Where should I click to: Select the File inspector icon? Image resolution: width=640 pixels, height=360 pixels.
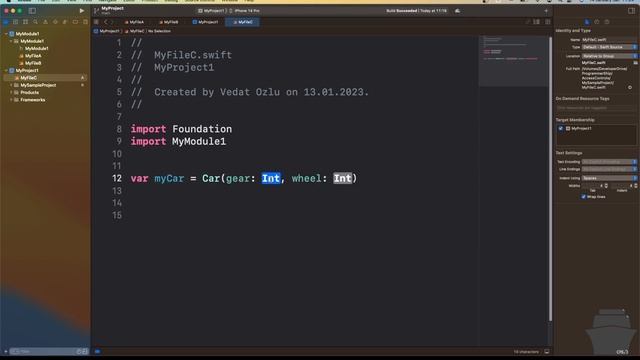pyautogui.click(x=587, y=22)
